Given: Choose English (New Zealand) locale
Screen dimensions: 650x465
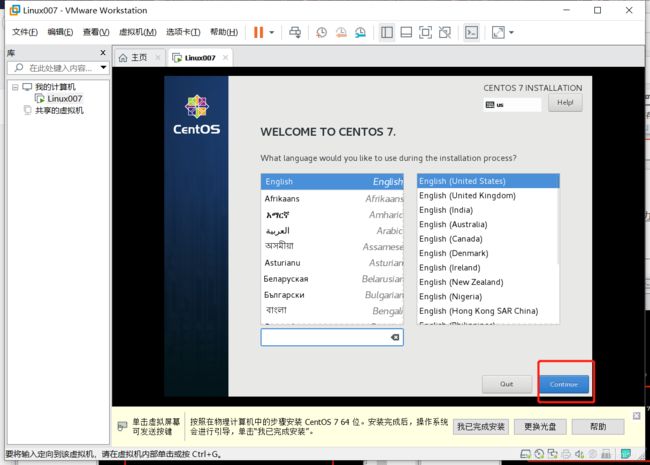Looking at the screenshot, I should (488, 282).
